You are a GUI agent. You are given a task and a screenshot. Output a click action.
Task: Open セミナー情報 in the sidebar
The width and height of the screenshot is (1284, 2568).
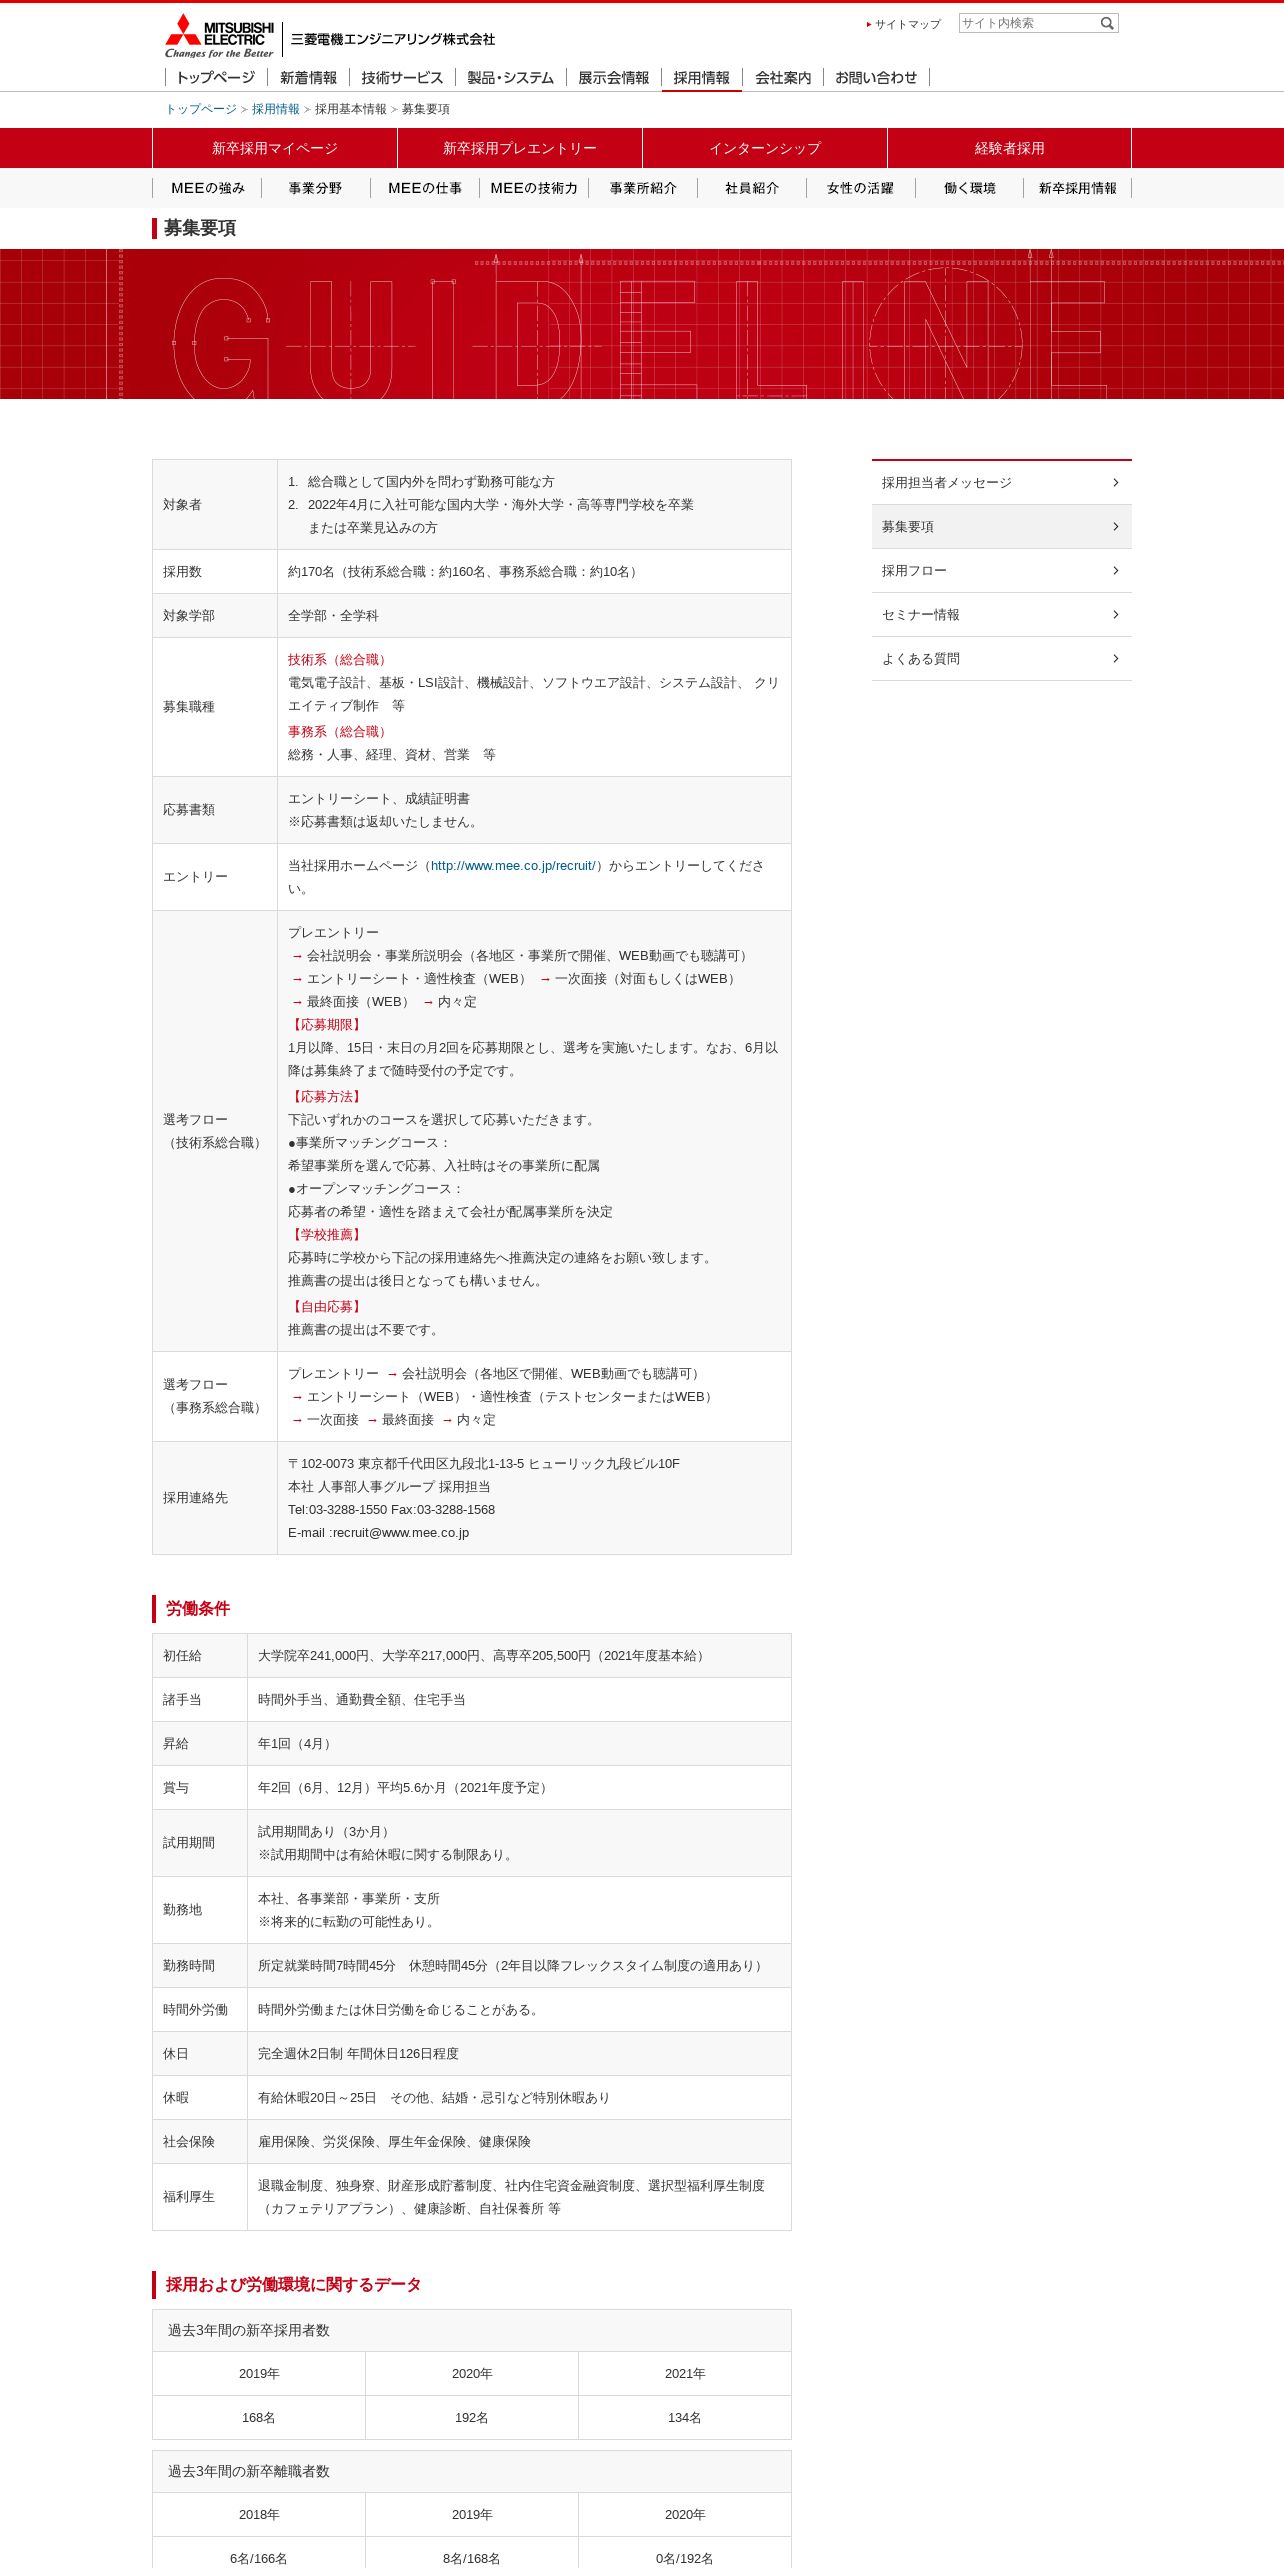[1002, 615]
